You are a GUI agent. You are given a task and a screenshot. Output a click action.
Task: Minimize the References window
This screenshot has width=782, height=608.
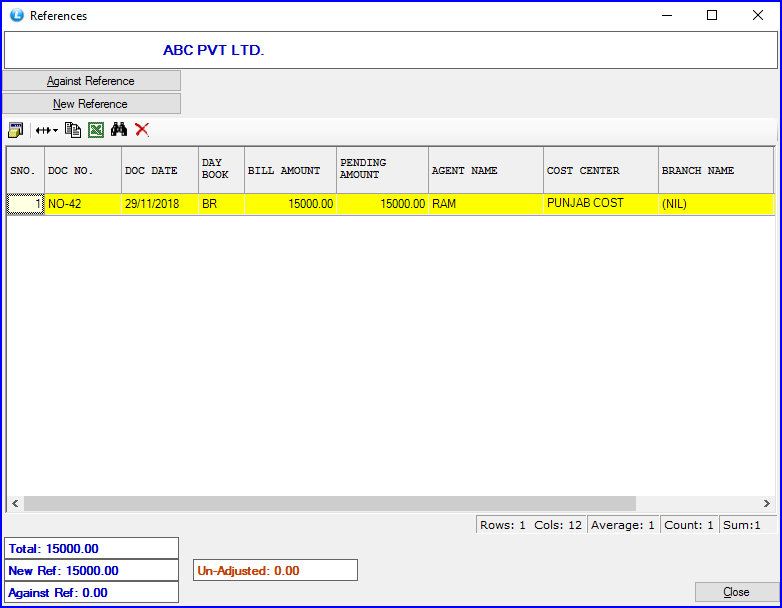click(x=667, y=15)
